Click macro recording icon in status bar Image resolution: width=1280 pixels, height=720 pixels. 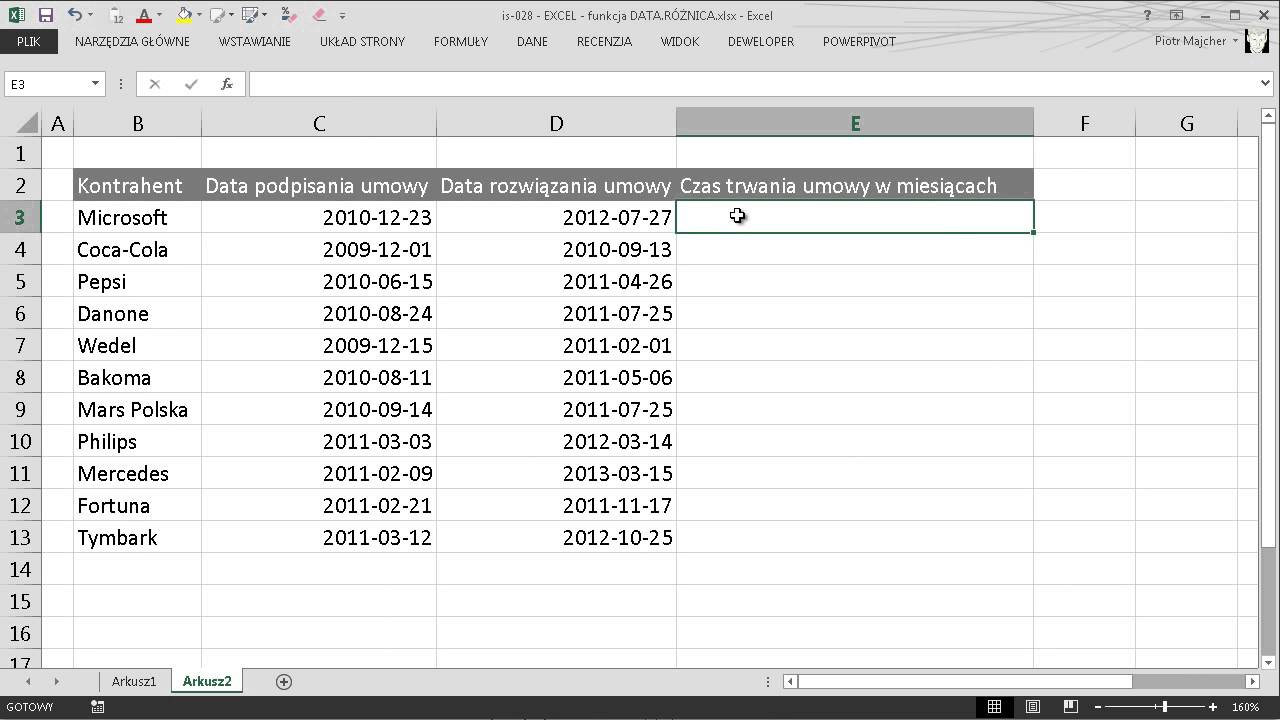coord(97,707)
